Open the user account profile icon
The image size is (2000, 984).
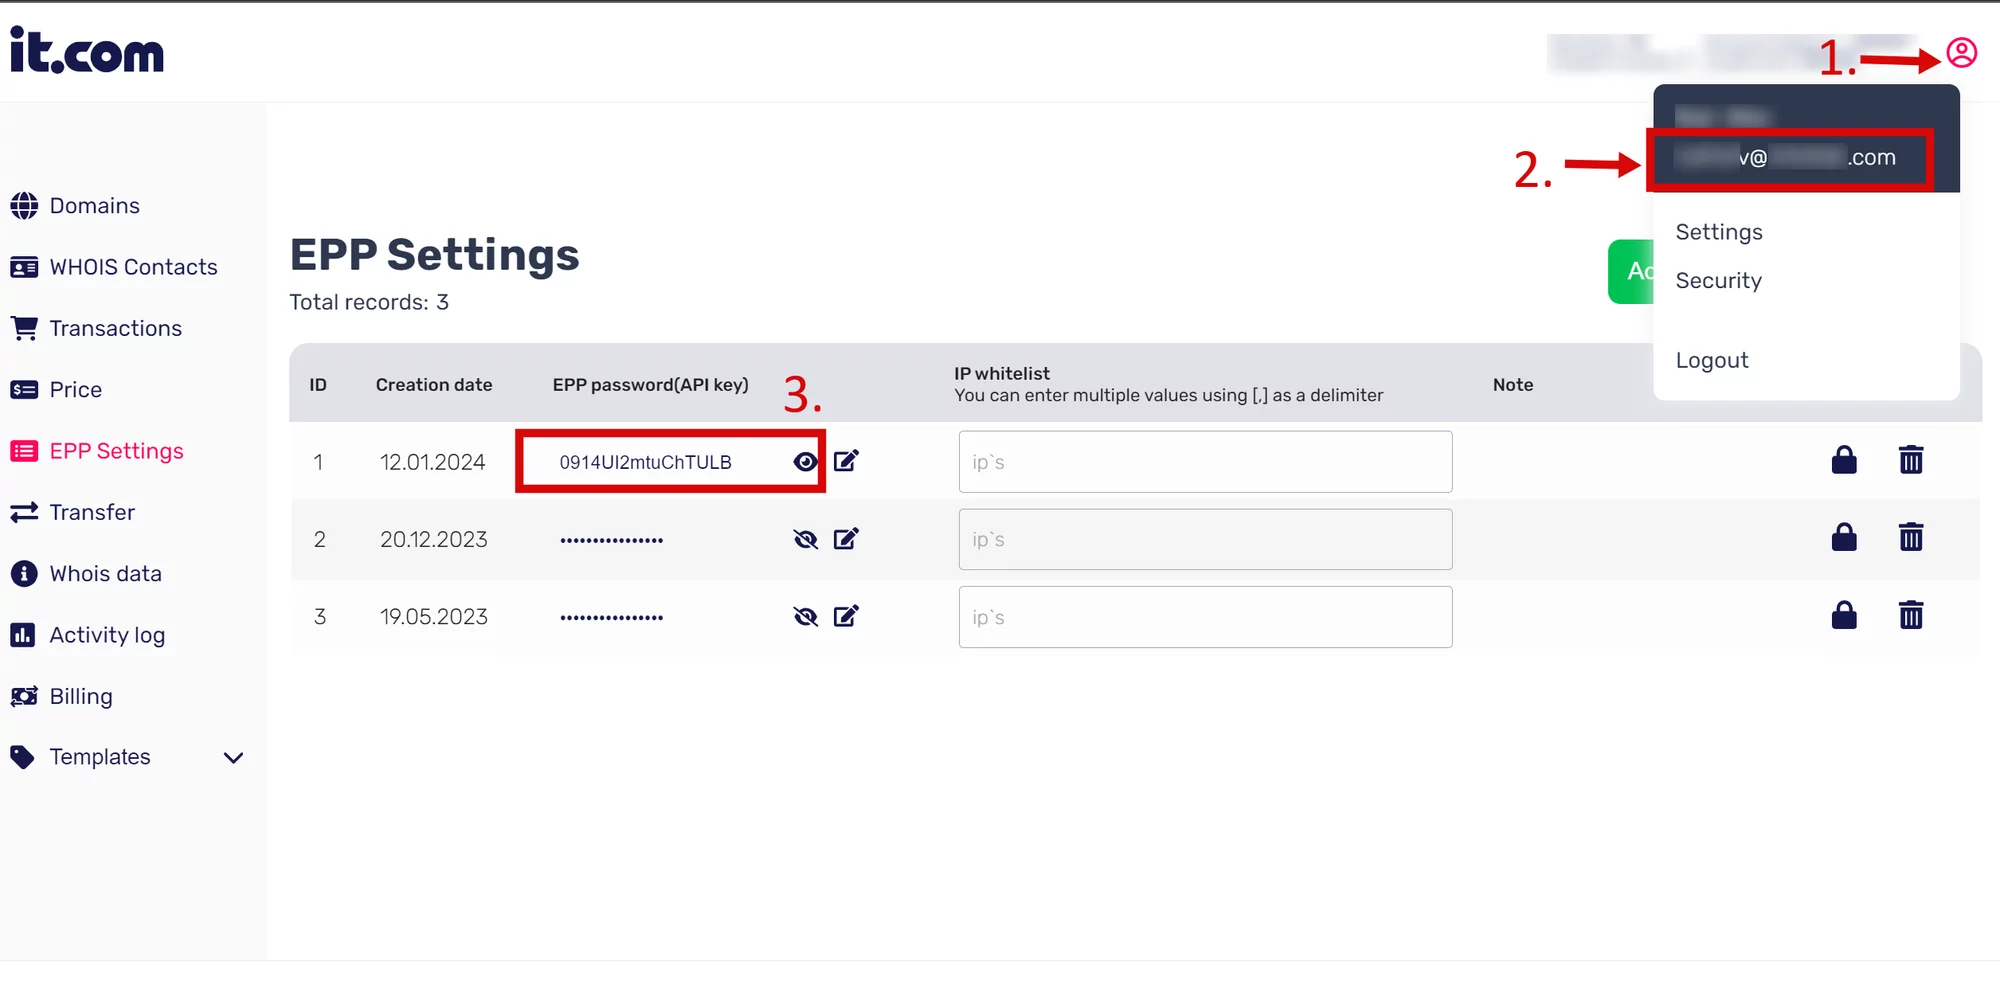(1961, 53)
